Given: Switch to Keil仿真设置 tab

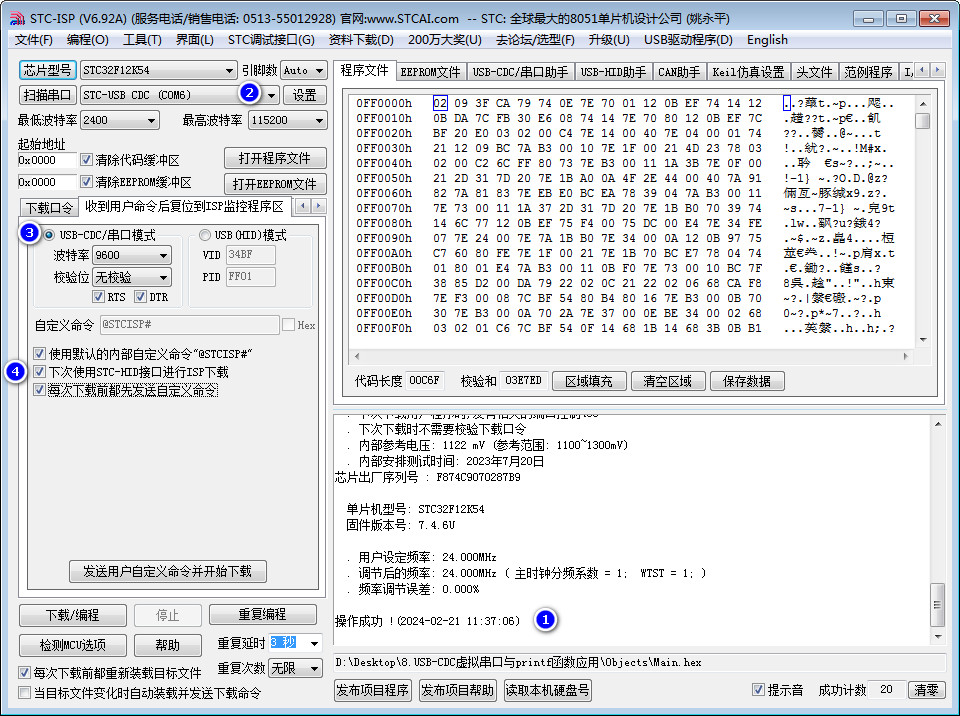Looking at the screenshot, I should pos(748,72).
